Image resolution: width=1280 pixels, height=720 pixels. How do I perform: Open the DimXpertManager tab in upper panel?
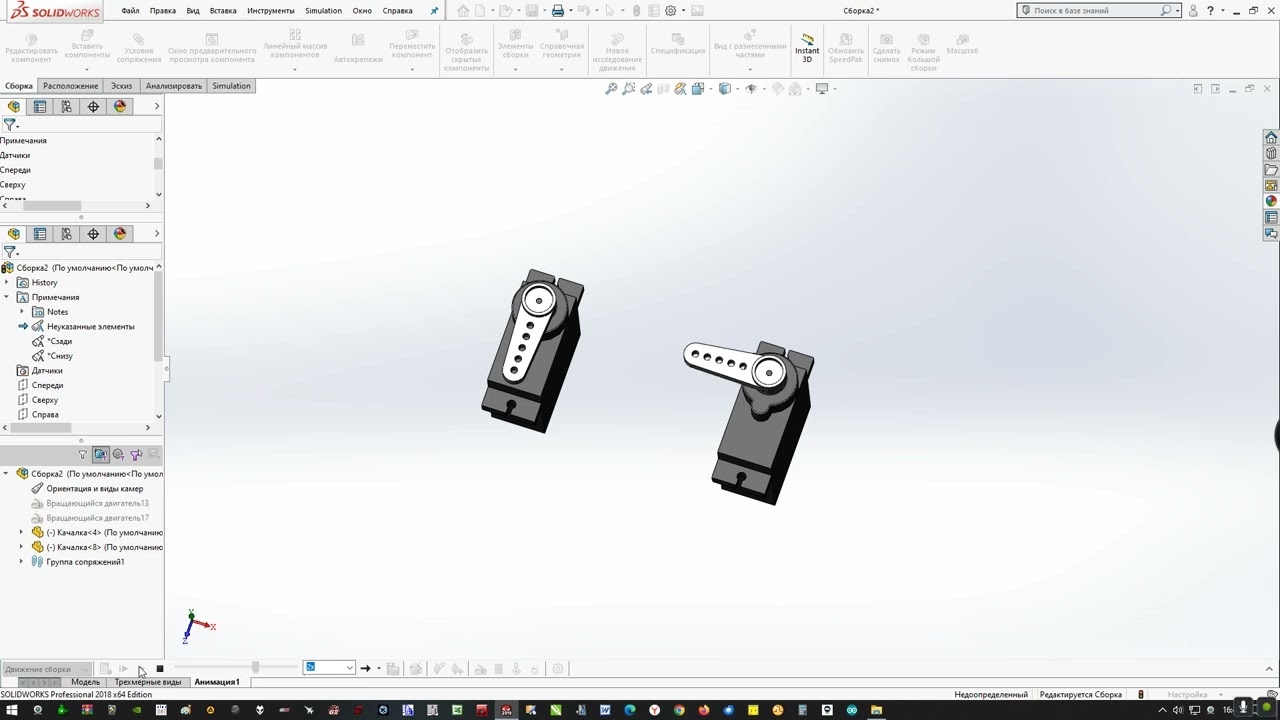[x=93, y=106]
